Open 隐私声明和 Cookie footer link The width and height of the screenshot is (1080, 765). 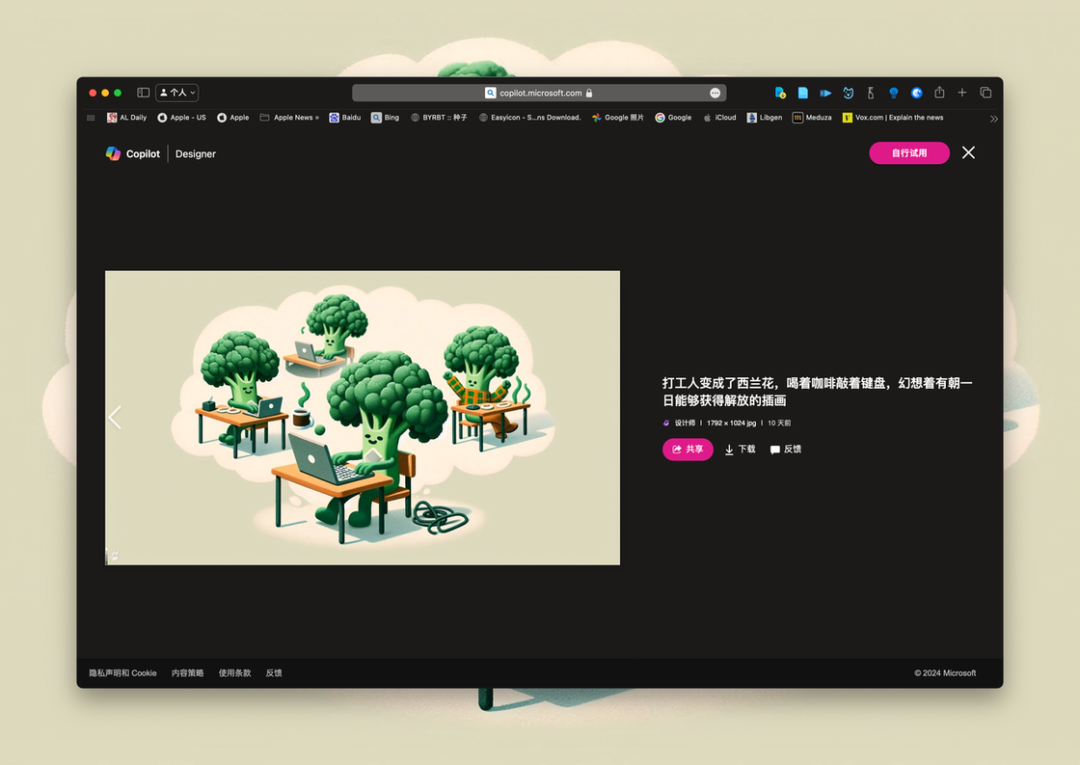click(123, 673)
